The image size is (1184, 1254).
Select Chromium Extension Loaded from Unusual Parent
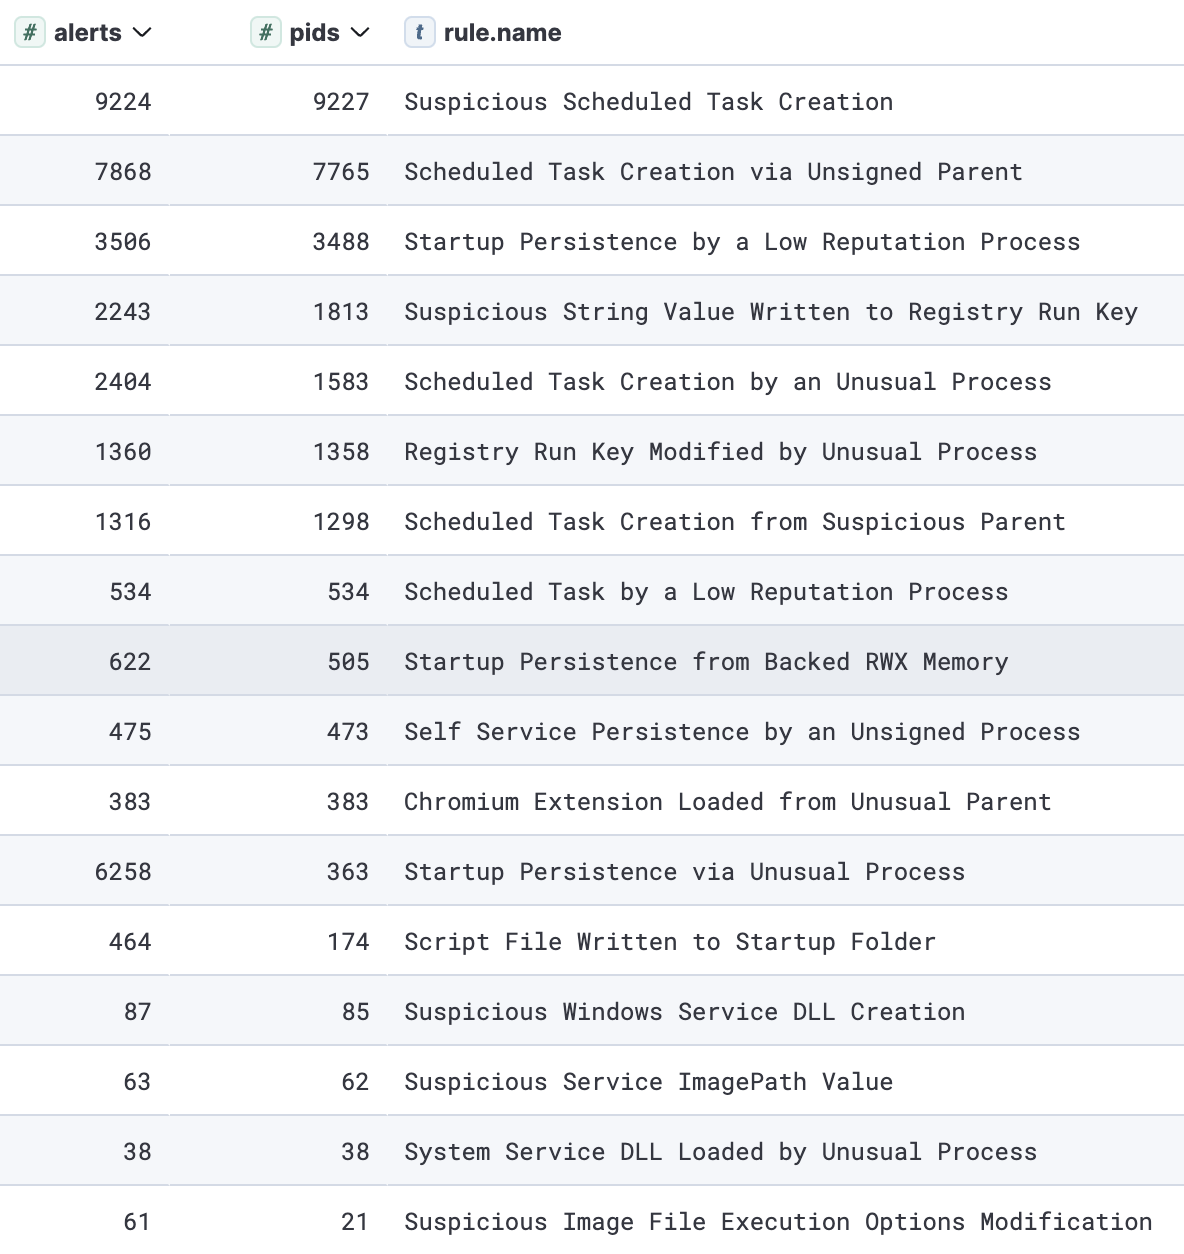[727, 802]
